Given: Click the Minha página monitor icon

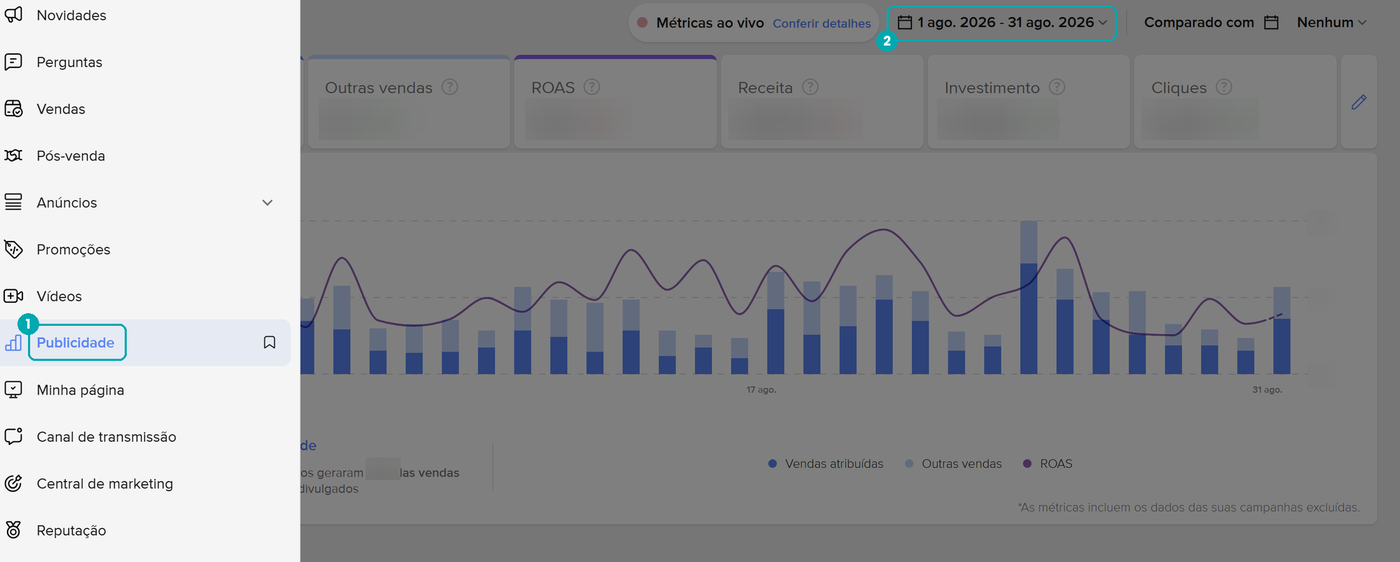Looking at the screenshot, I should coord(13,390).
